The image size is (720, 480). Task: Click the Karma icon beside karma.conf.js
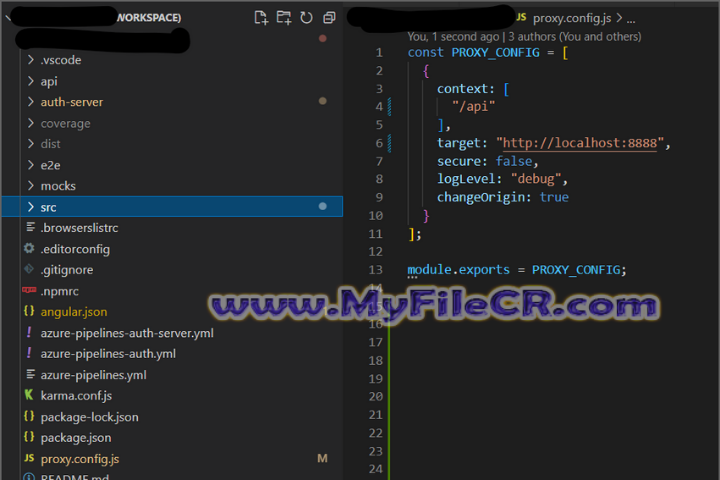click(29, 395)
